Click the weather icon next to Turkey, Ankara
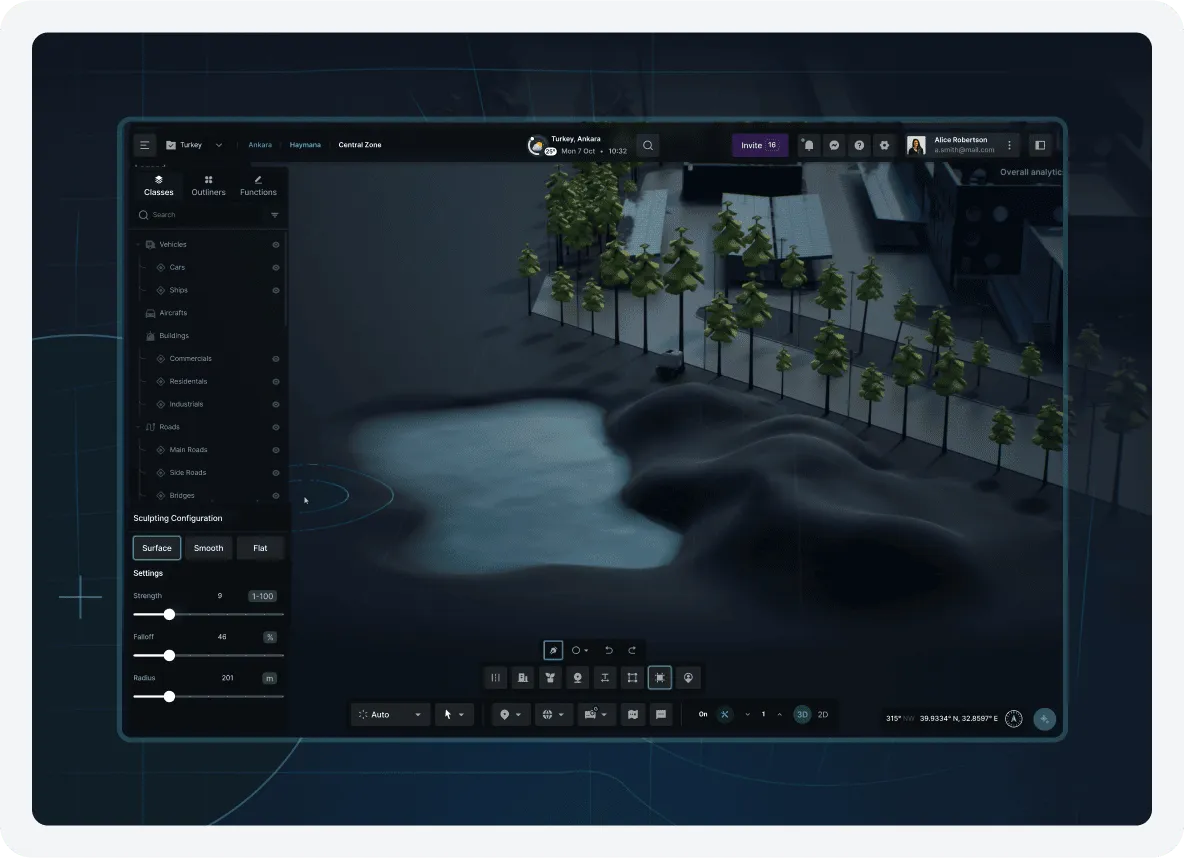This screenshot has width=1184, height=858. [536, 145]
